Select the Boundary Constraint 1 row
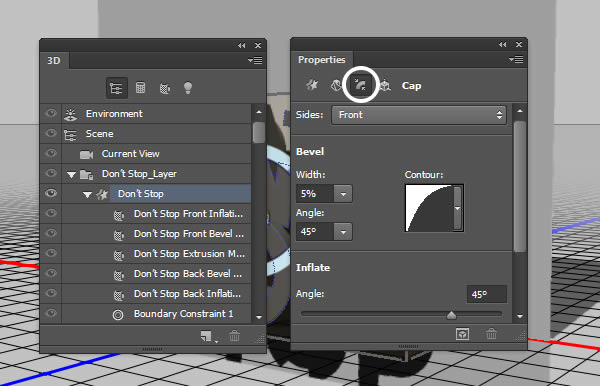600x386 pixels. [157, 313]
